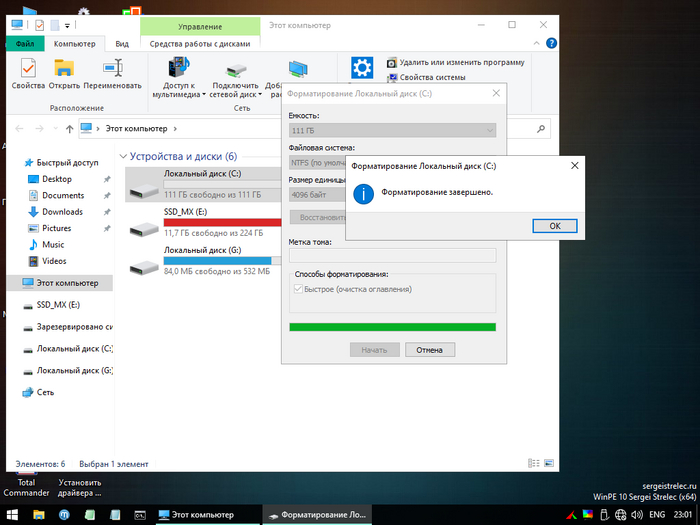Switch to large icons view in the status bar
Image resolution: width=700 pixels, height=525 pixels.
tap(549, 463)
